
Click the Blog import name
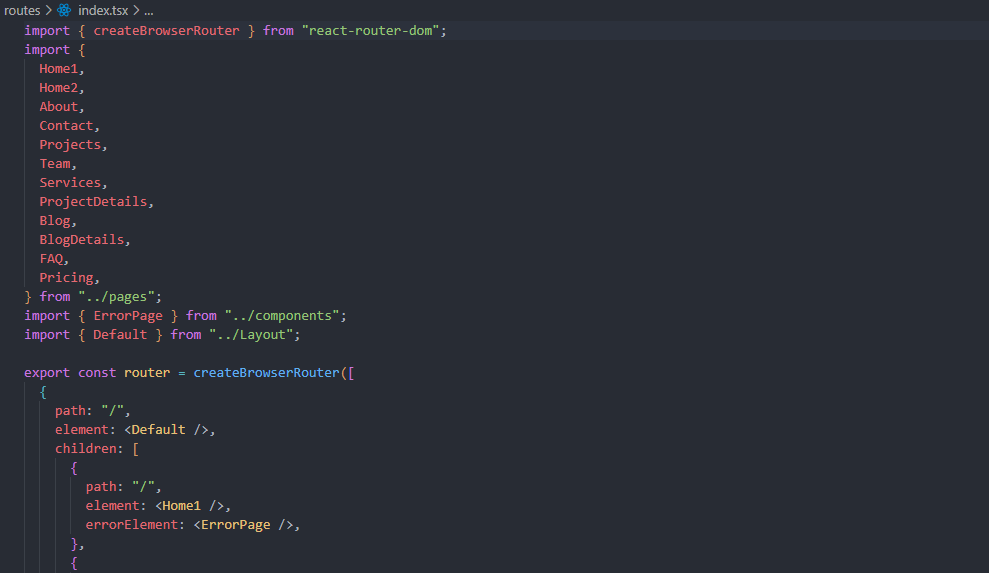[x=55, y=220]
